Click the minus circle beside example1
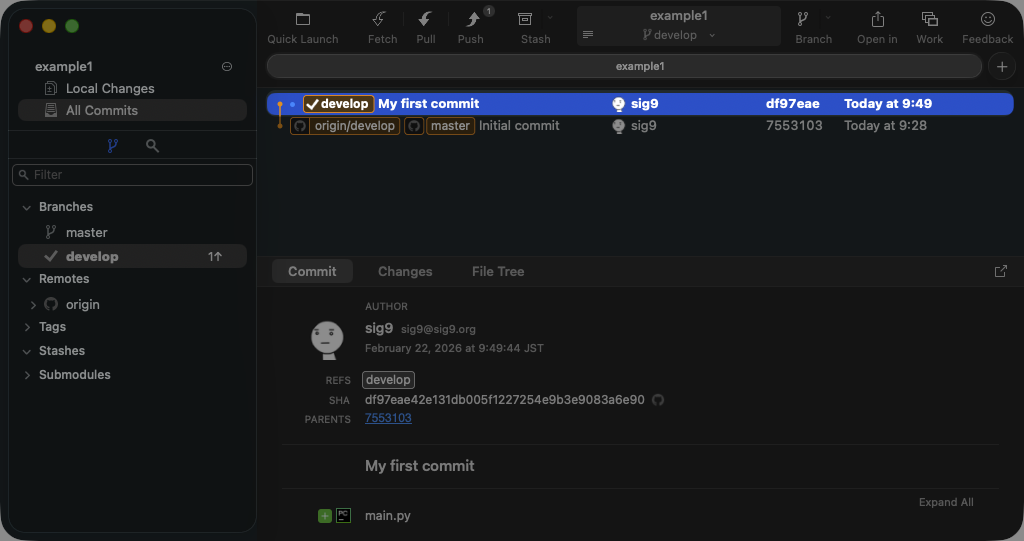1024x541 pixels. [227, 67]
